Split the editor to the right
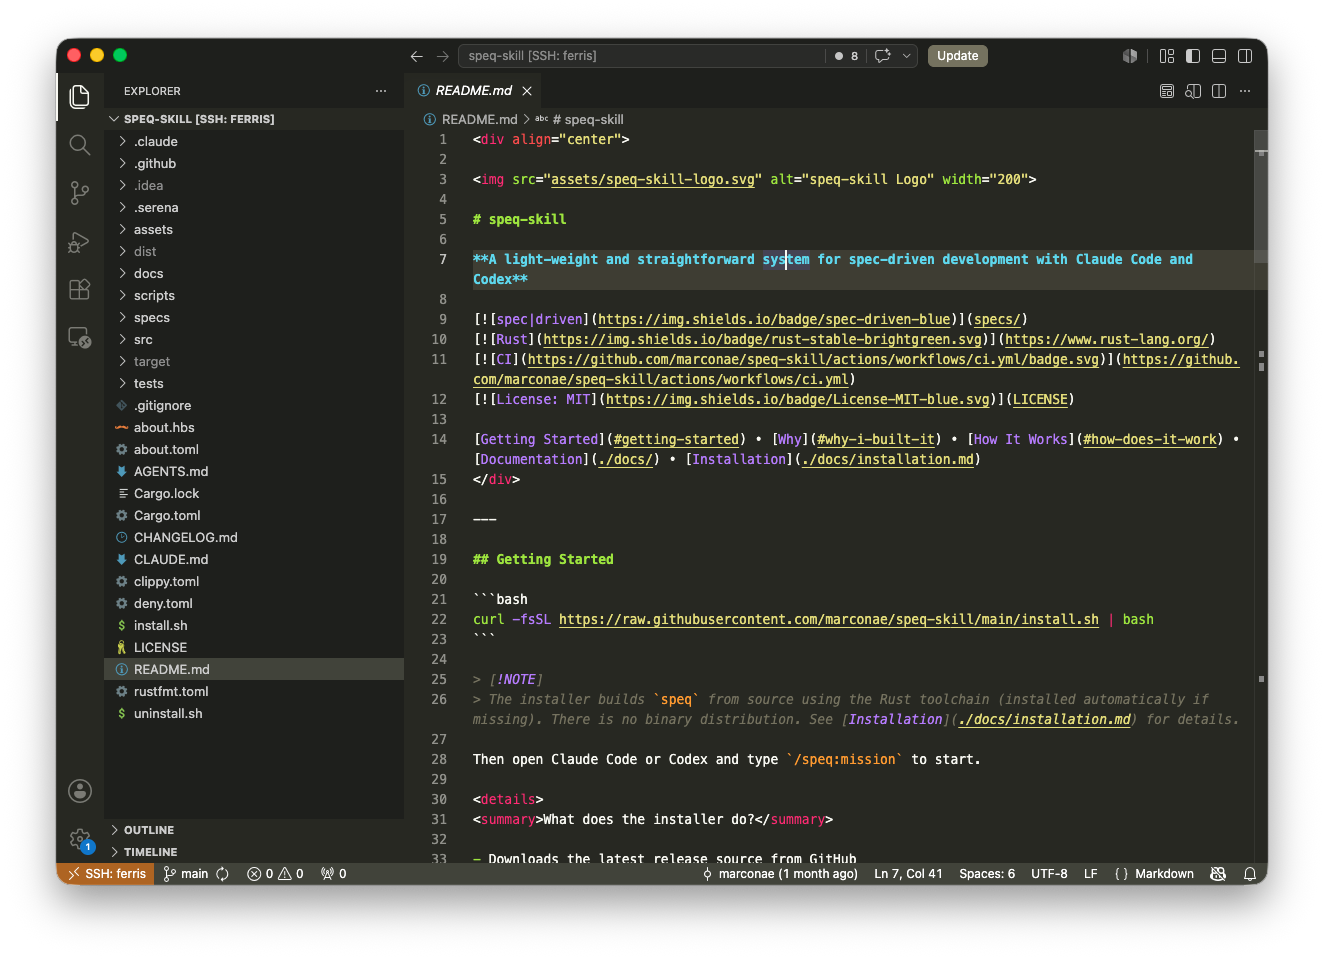 1219,91
